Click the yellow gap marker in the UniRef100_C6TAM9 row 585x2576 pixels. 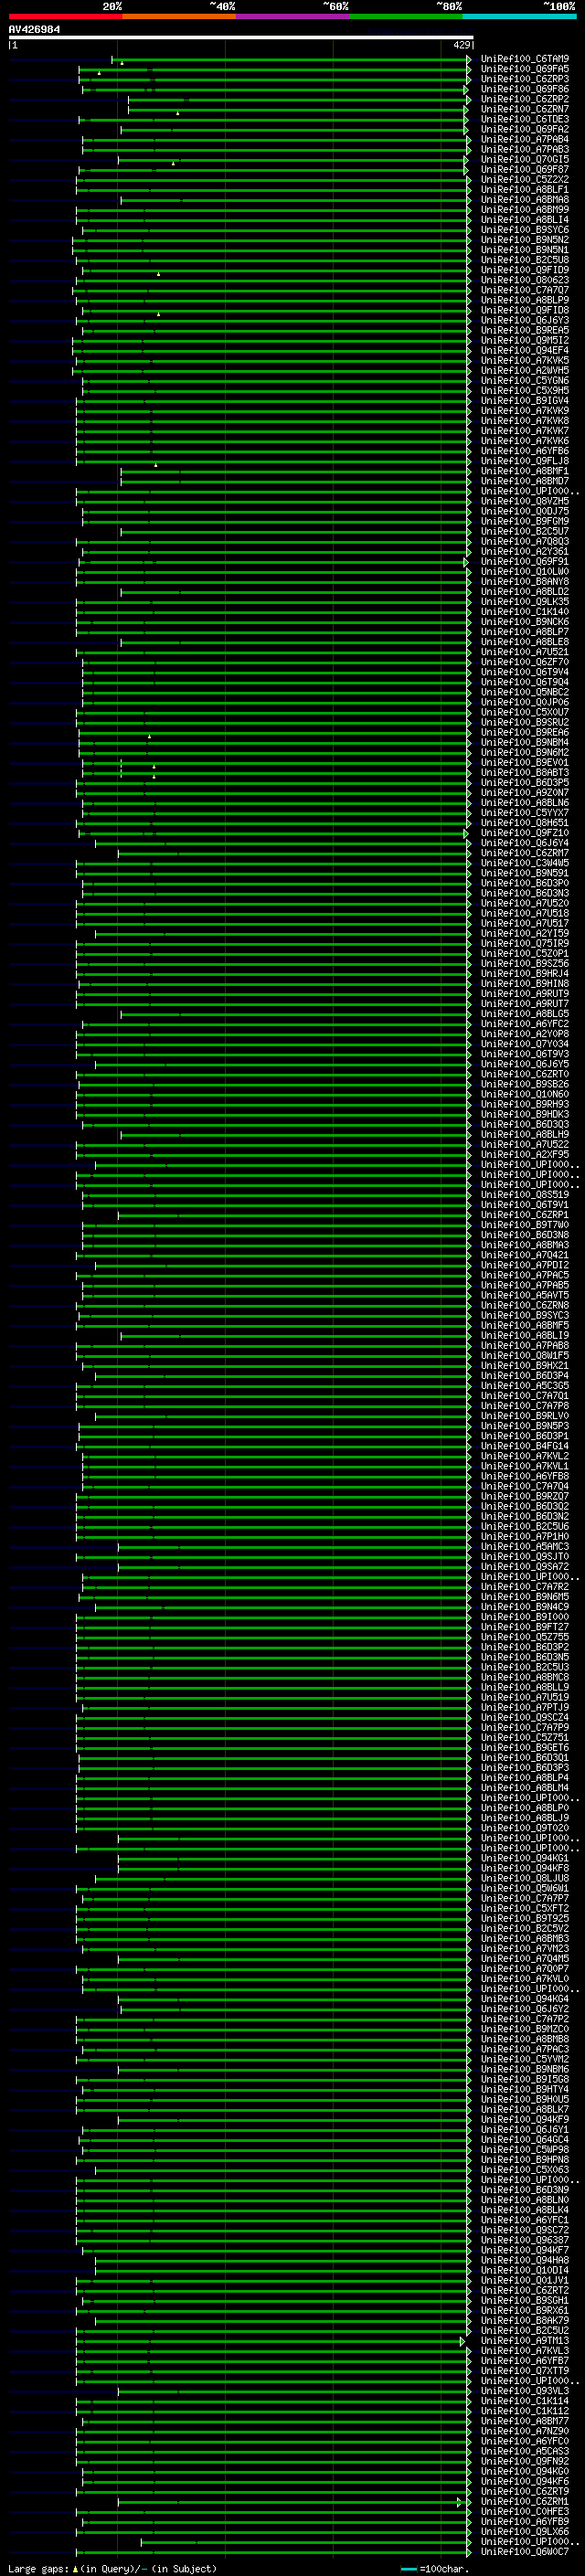pos(122,63)
